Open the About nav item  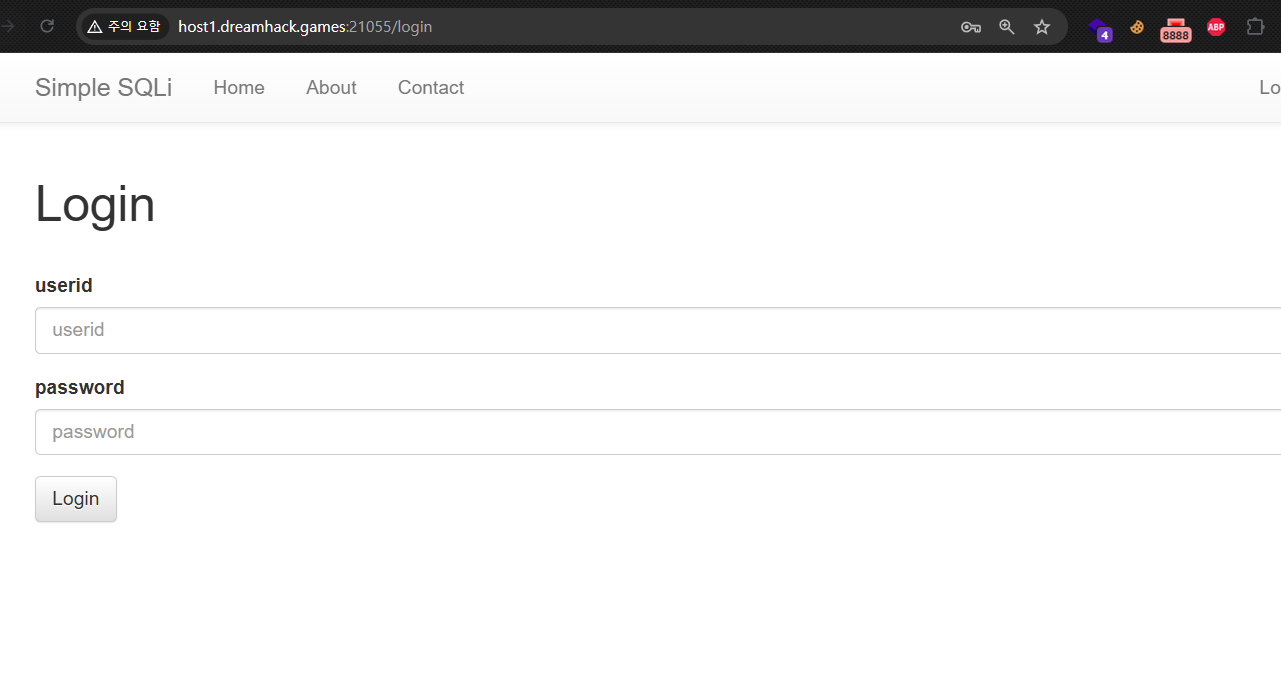[331, 88]
